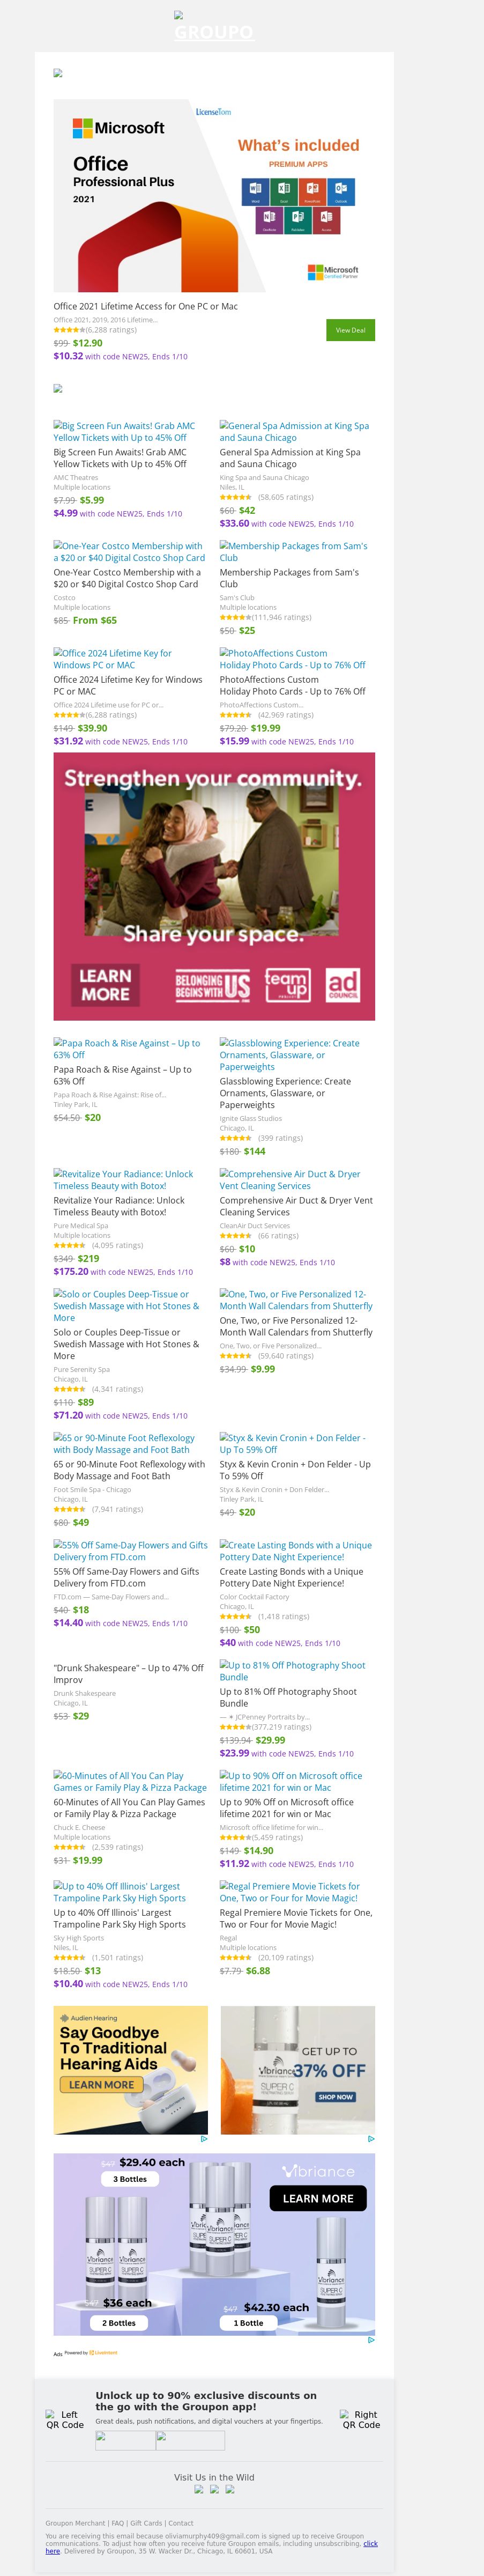
Task: Open the Left QR Code image
Action: pos(65,2419)
